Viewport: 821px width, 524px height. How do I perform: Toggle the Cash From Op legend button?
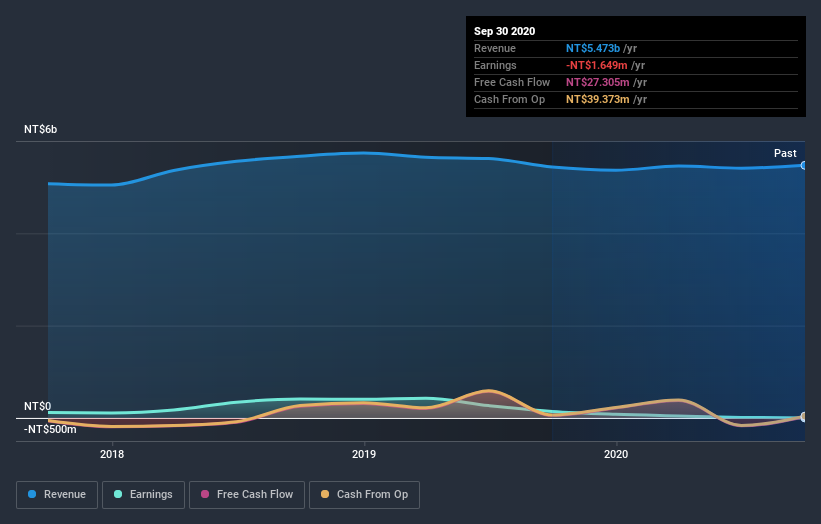click(x=364, y=495)
